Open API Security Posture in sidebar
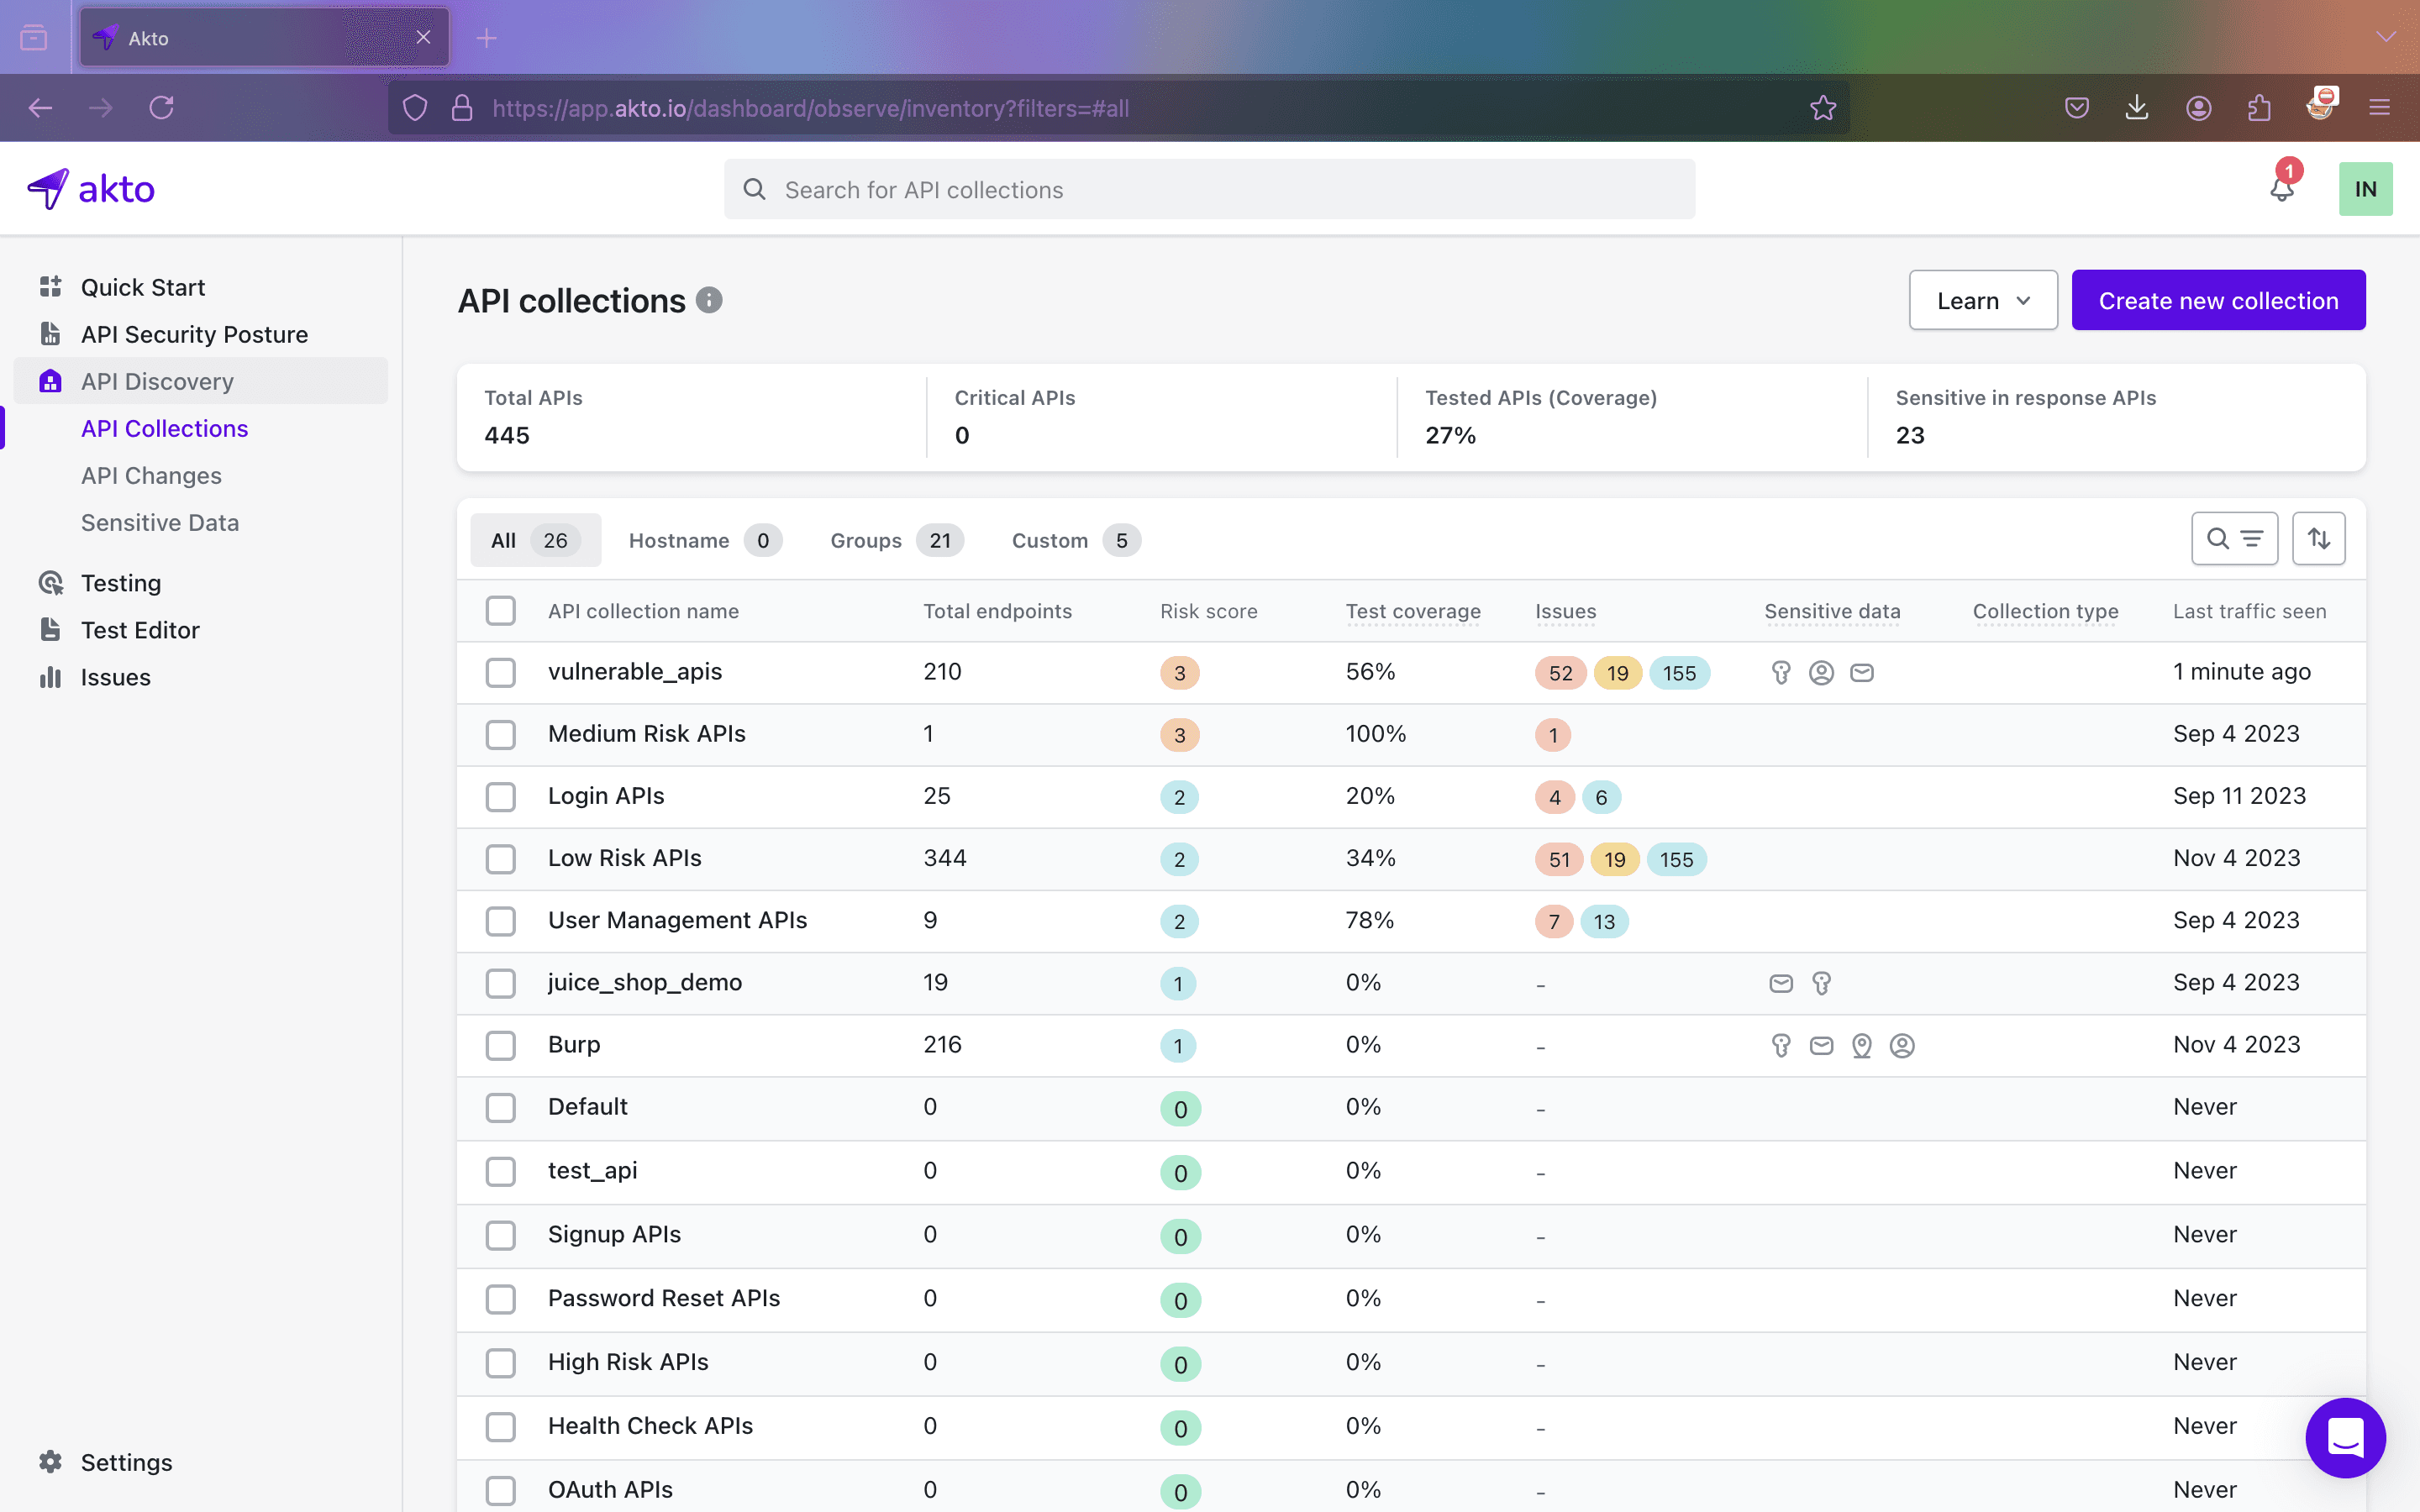The width and height of the screenshot is (2420, 1512). tap(193, 333)
